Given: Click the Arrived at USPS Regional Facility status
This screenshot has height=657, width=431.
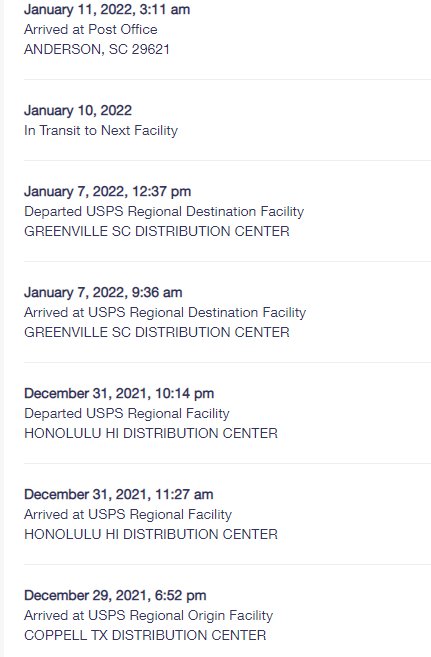Looking at the screenshot, I should (x=128, y=514).
